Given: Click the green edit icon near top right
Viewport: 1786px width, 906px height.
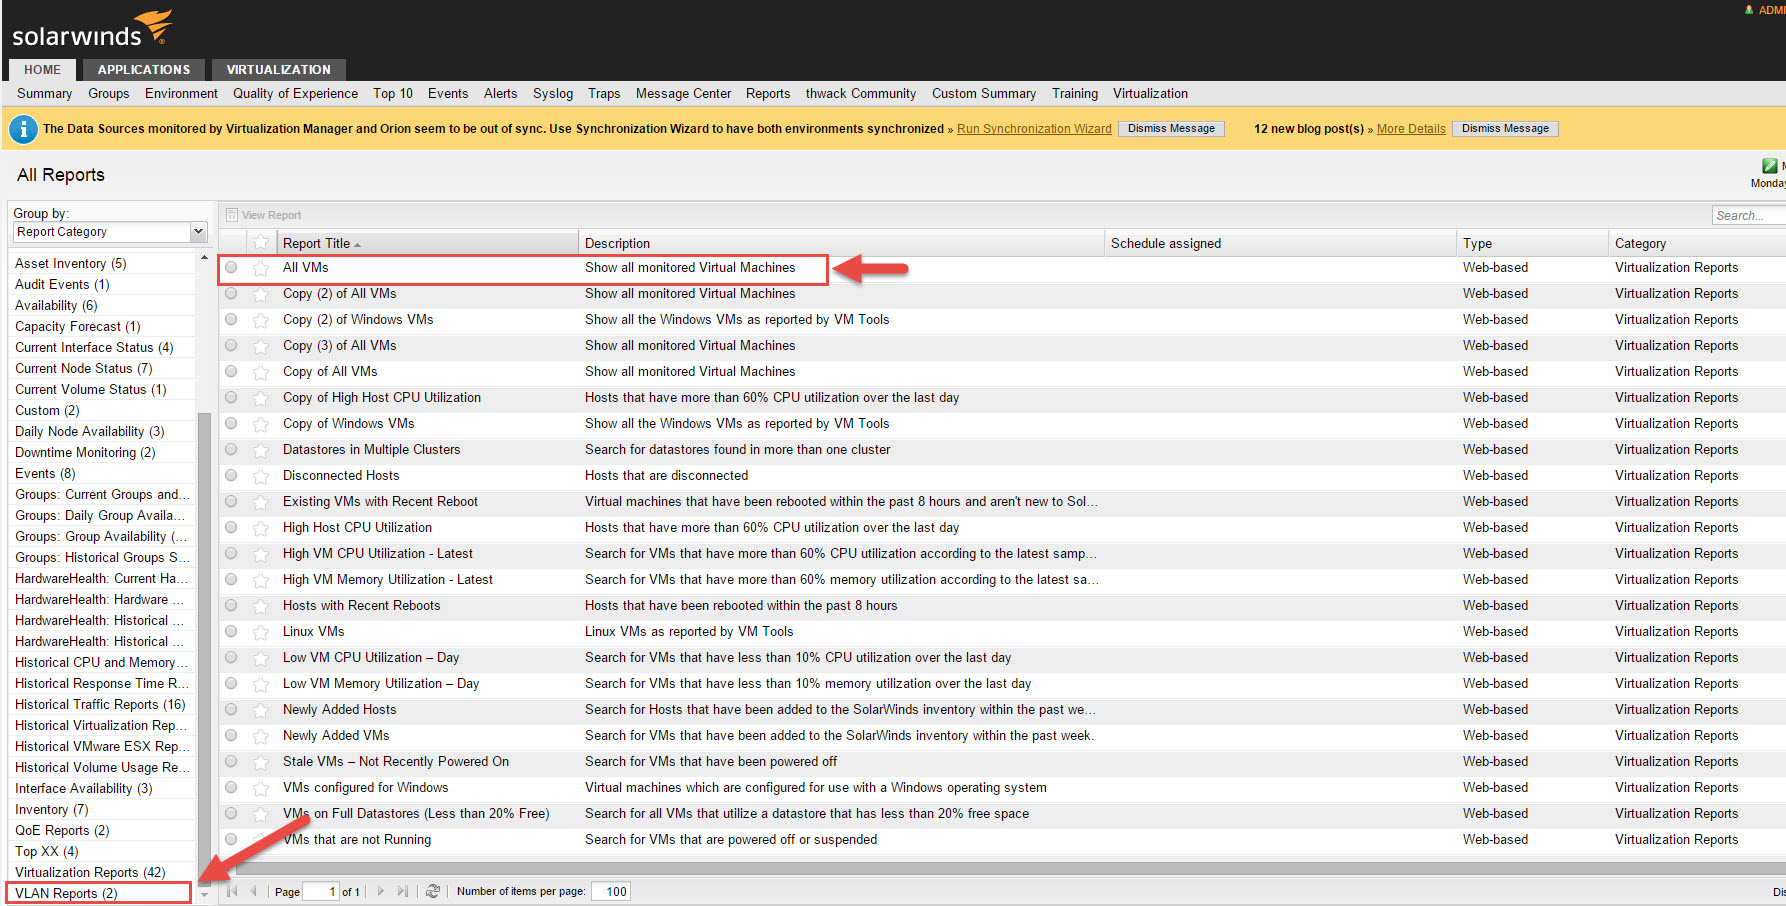Looking at the screenshot, I should (x=1769, y=166).
